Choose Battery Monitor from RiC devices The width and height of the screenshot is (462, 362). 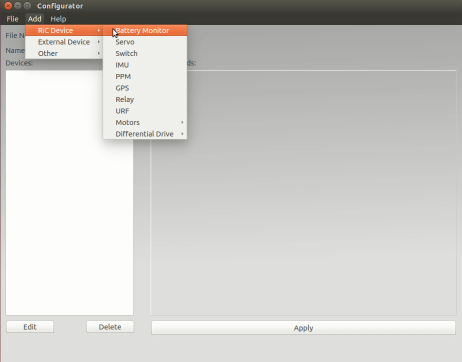pos(145,30)
